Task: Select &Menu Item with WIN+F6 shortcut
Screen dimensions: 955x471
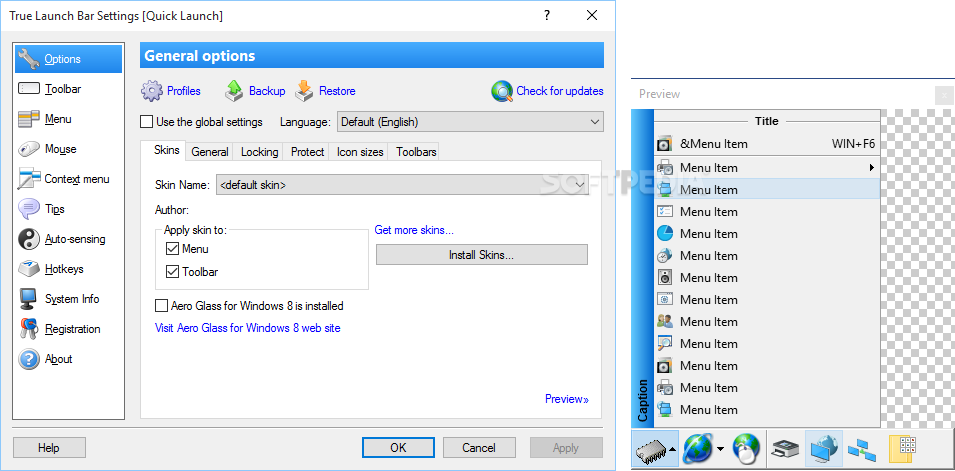Action: pos(767,144)
